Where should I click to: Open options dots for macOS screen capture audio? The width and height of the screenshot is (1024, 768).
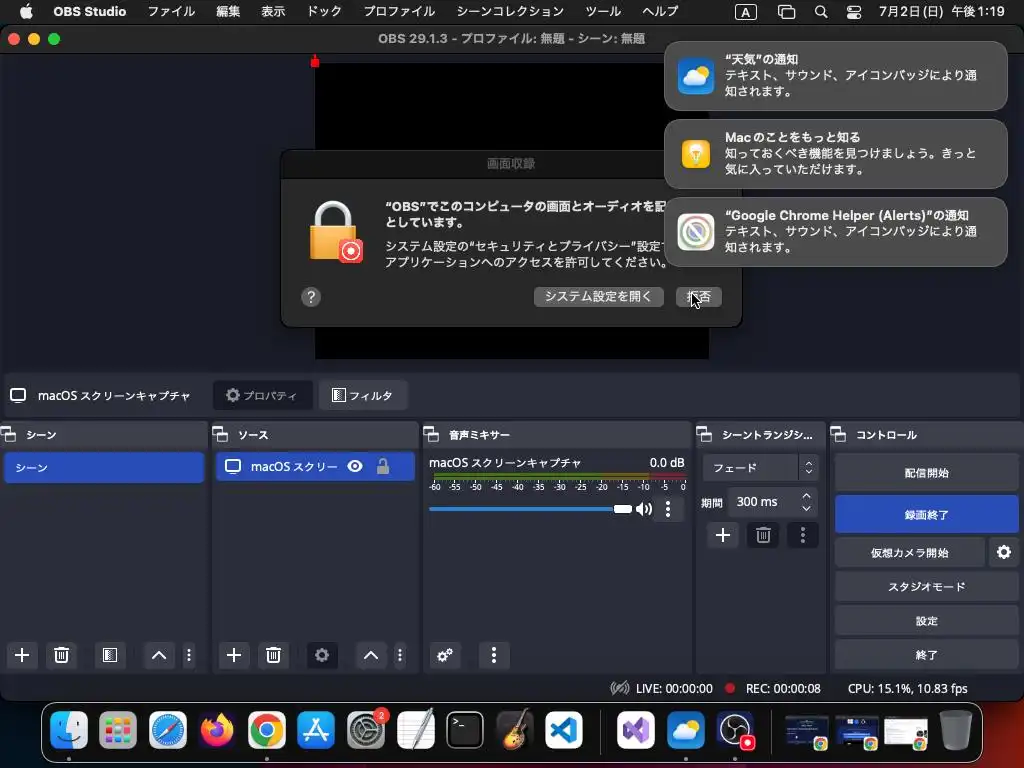pyautogui.click(x=667, y=509)
